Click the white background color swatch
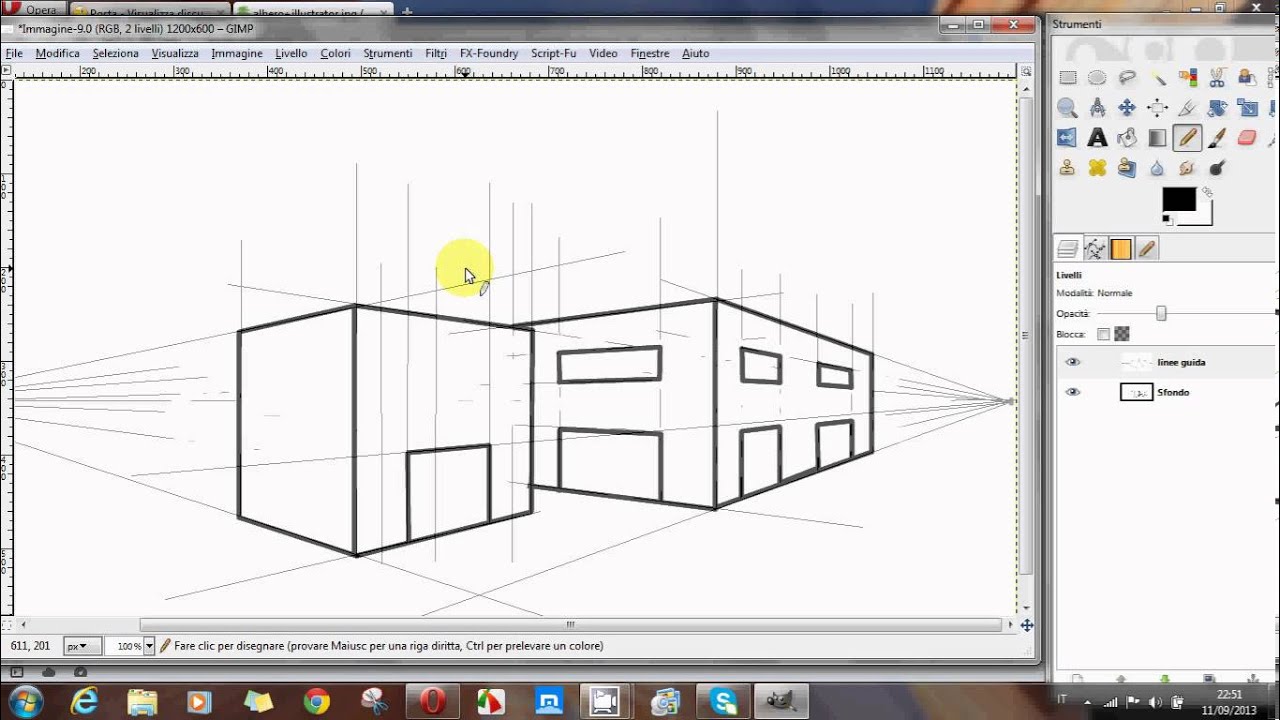The image size is (1280, 720). 1204,217
